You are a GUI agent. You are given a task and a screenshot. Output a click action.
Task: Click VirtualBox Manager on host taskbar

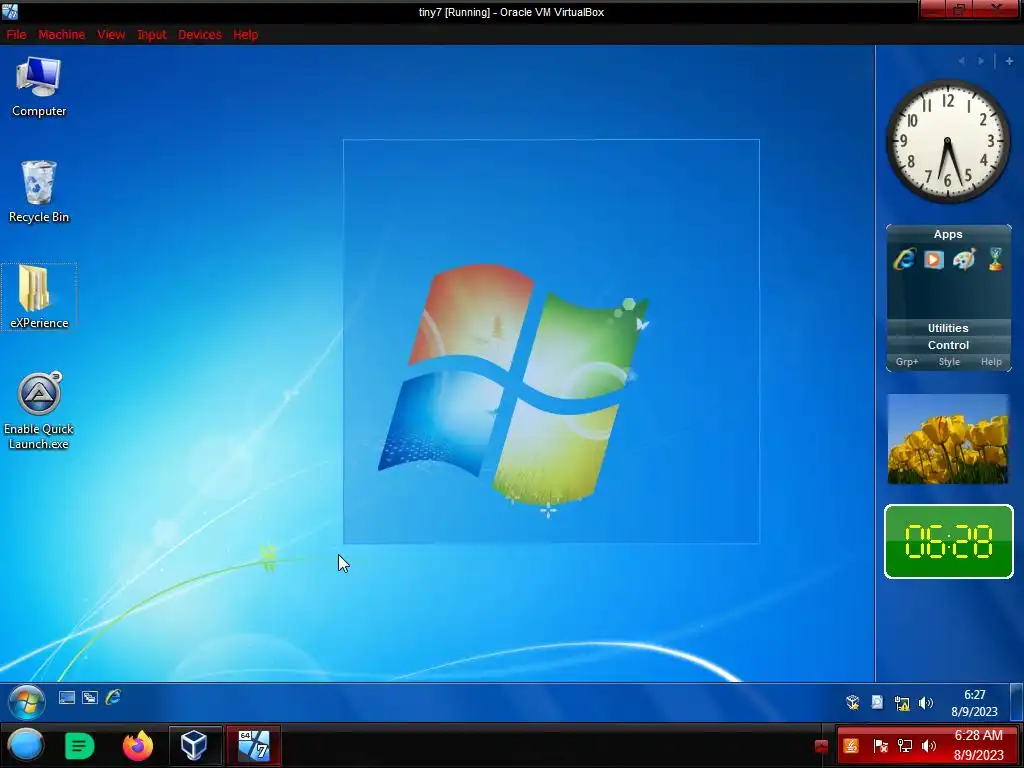[x=194, y=745]
